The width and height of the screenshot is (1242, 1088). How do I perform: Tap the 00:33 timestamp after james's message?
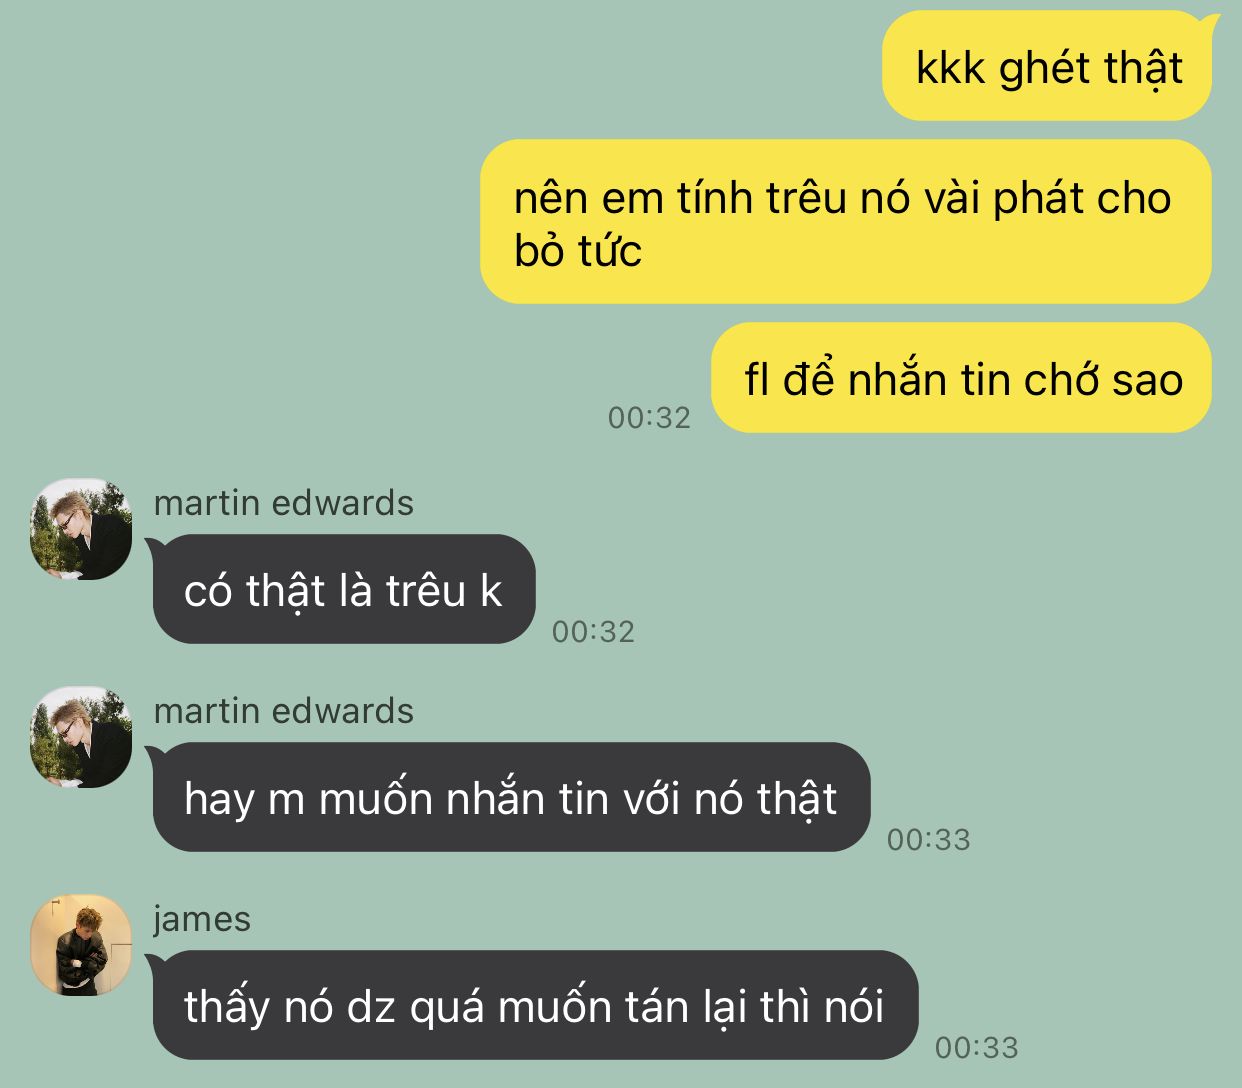coord(977,1047)
